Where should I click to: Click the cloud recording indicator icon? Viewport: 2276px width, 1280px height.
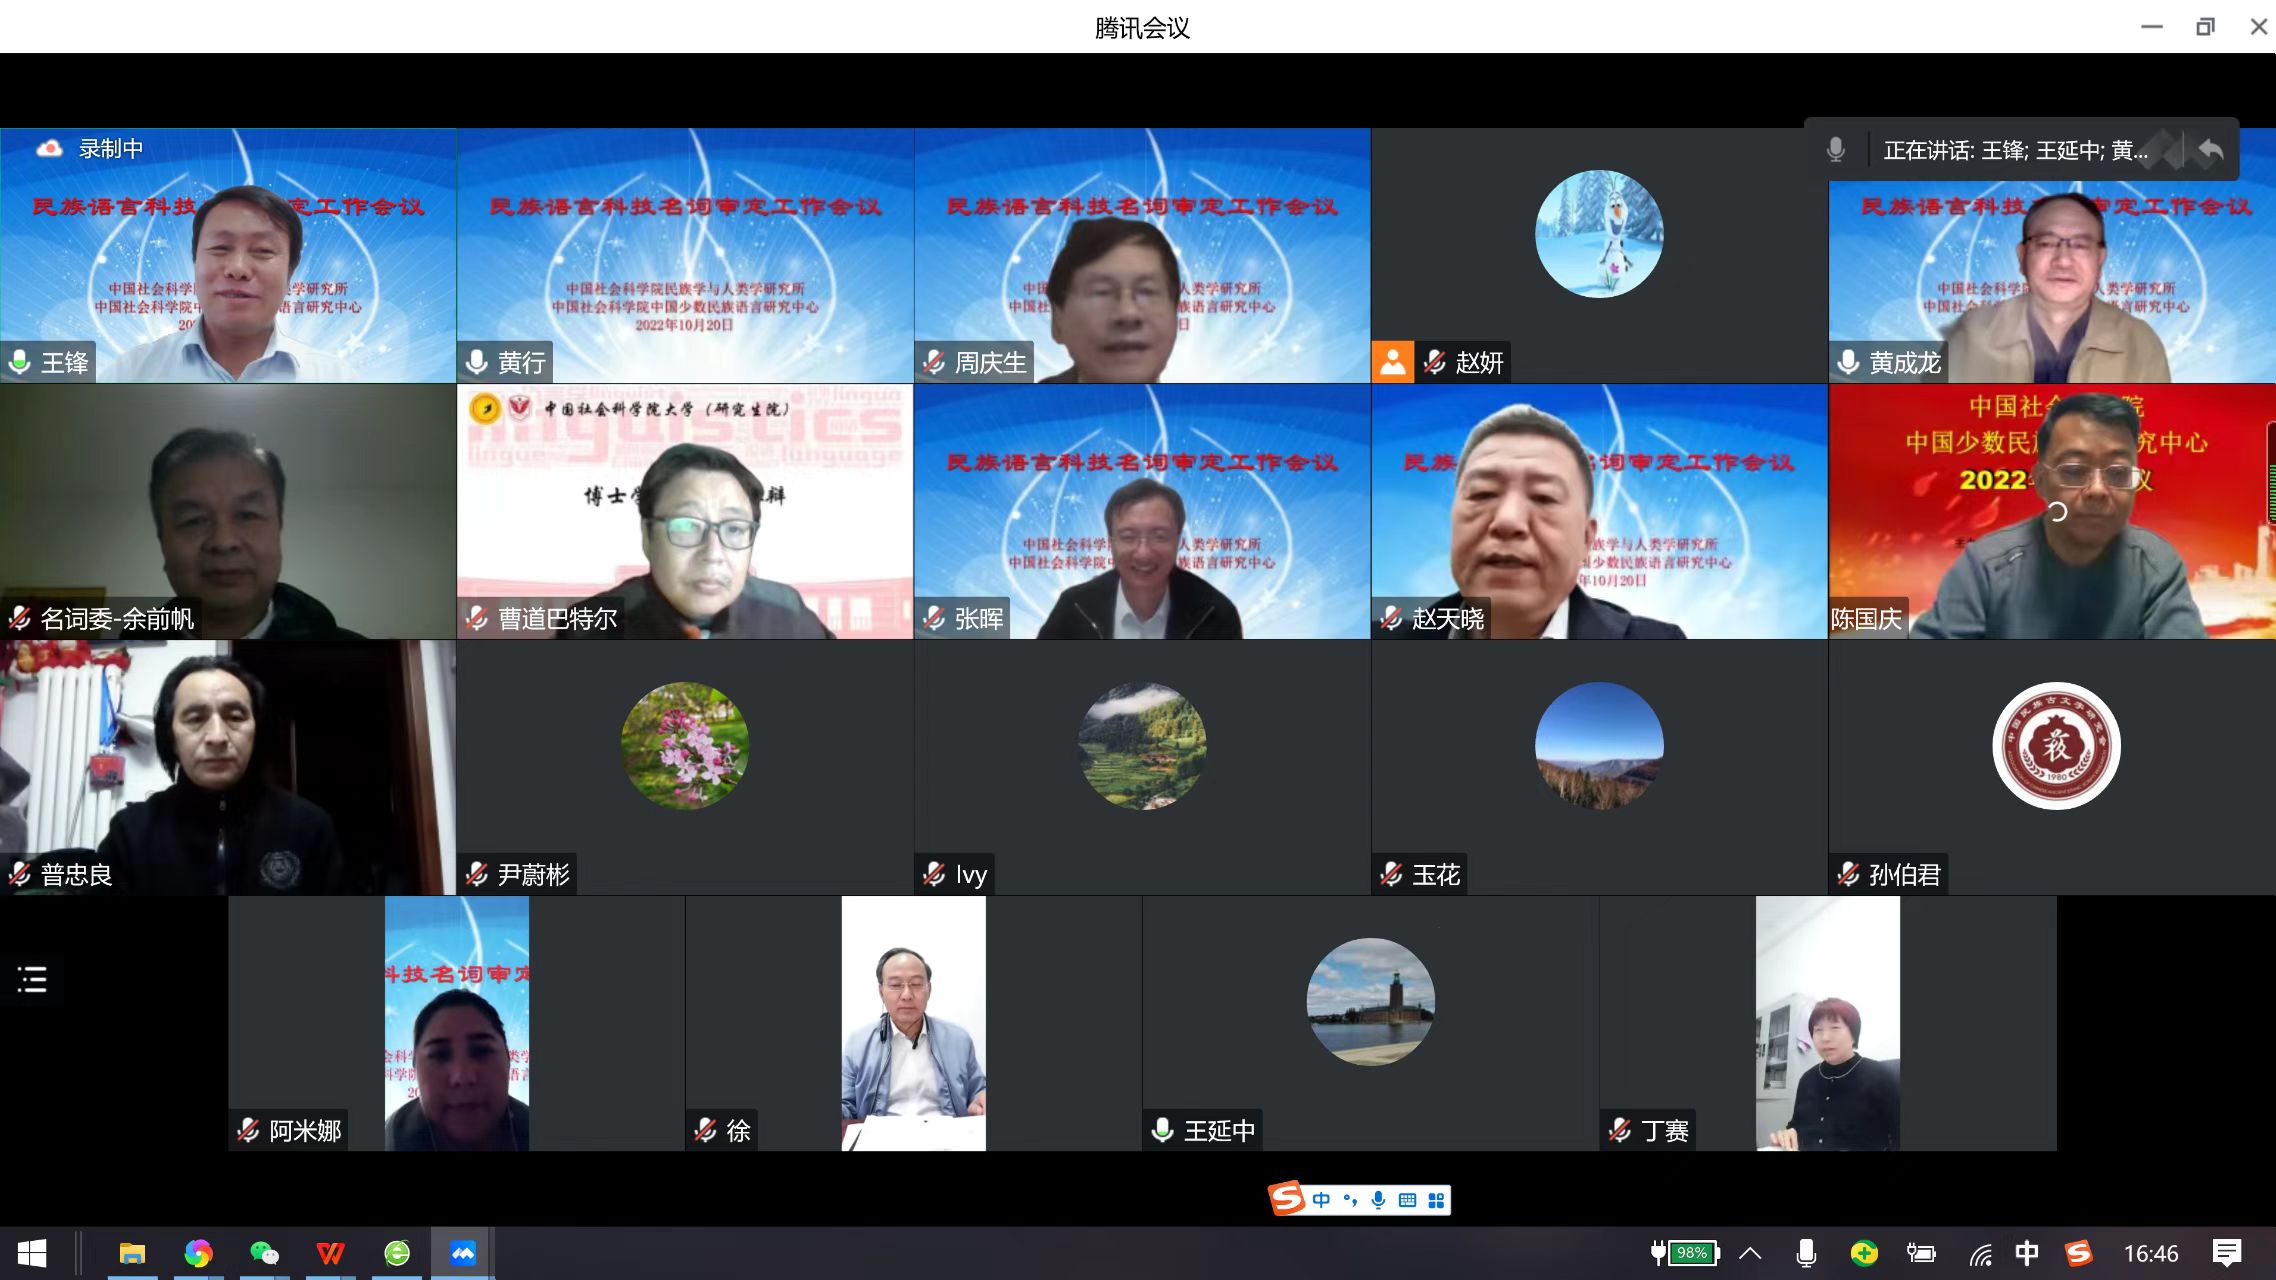coord(49,149)
